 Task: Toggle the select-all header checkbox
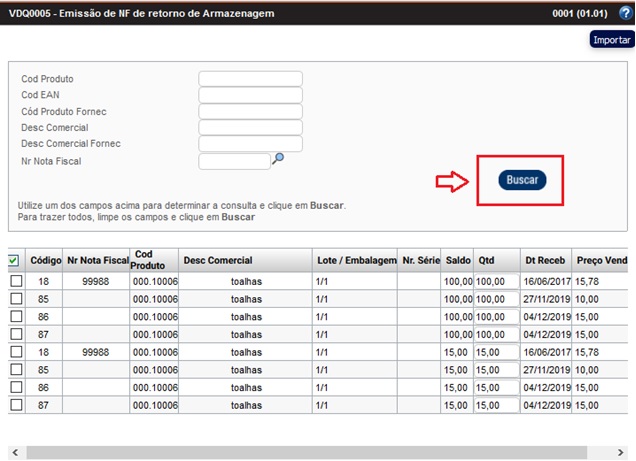coord(15,261)
